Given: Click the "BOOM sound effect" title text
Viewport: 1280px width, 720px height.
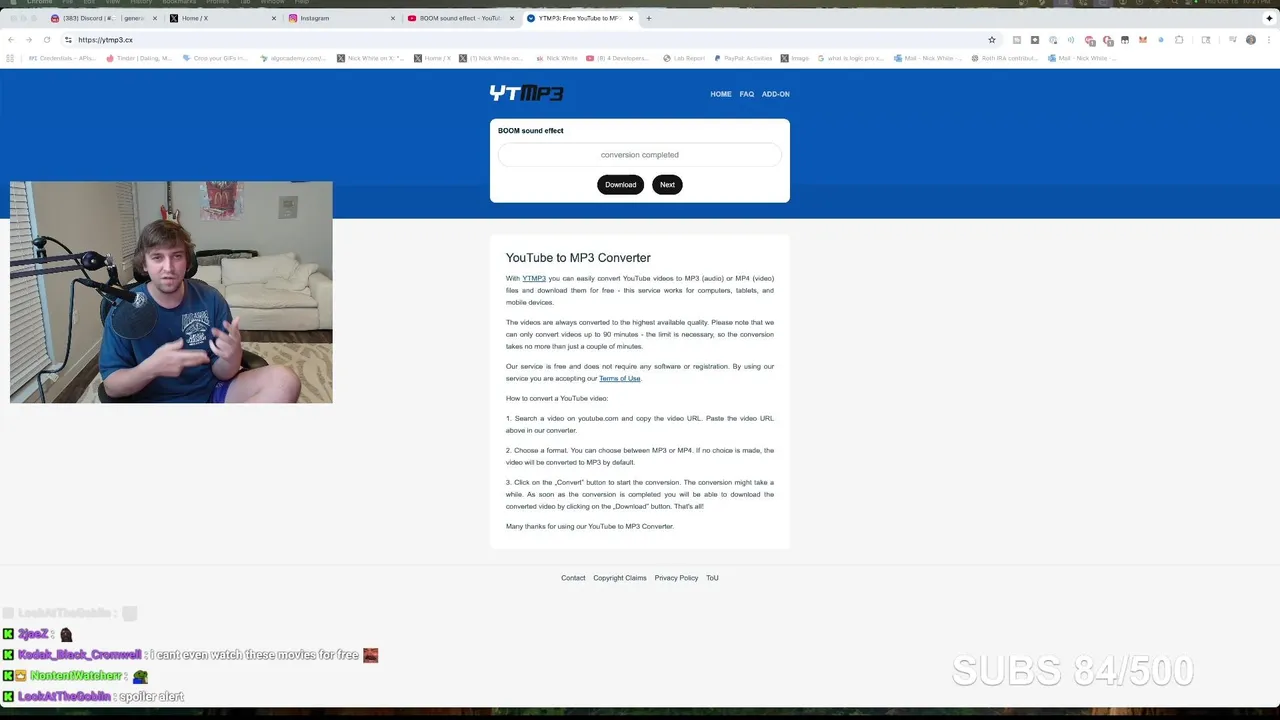Looking at the screenshot, I should pos(531,131).
